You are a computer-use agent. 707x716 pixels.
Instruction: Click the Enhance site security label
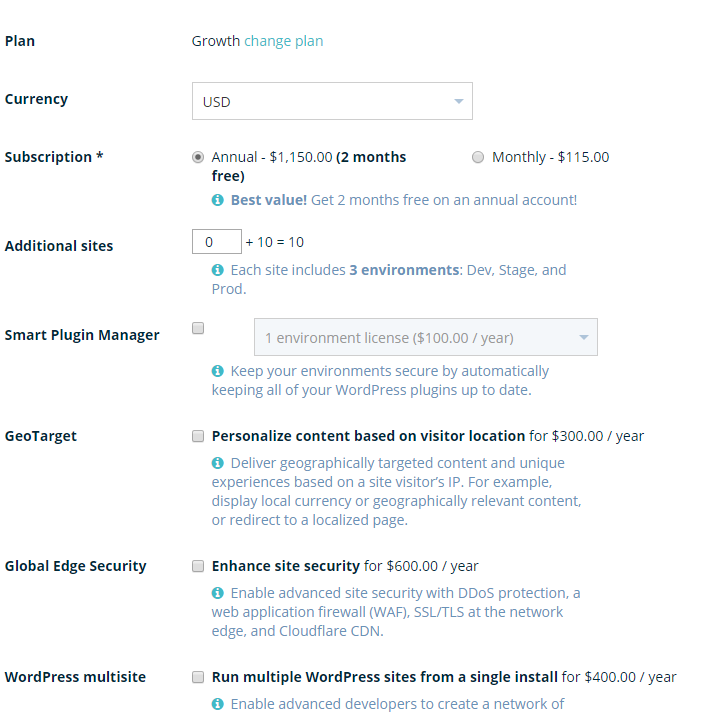pos(285,566)
